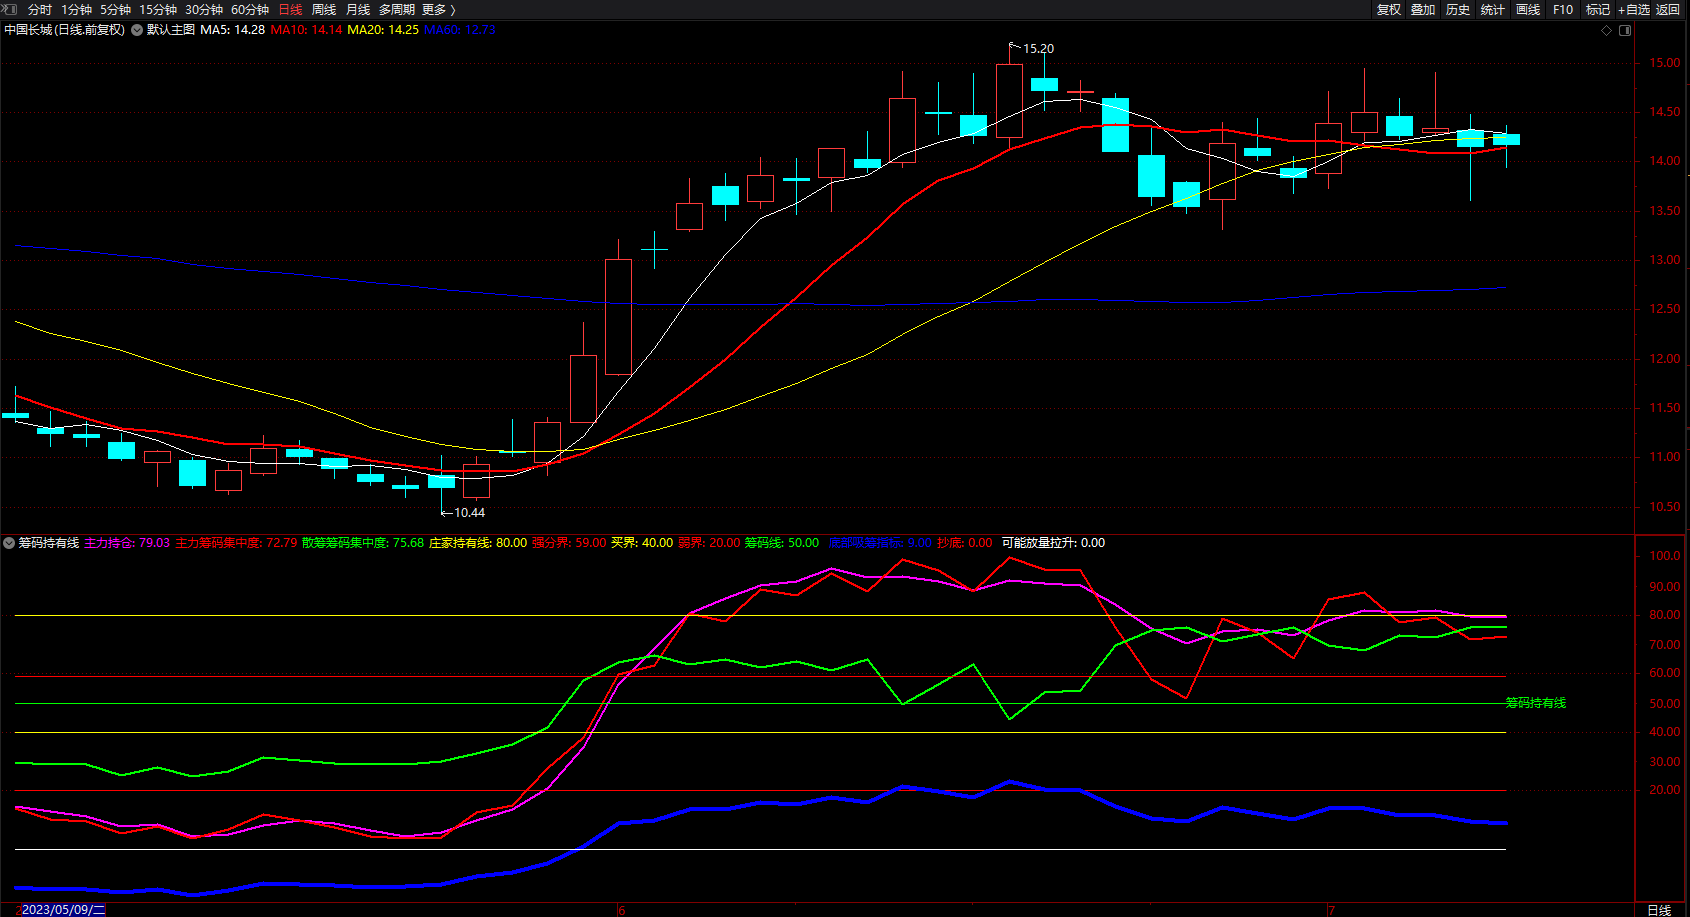Open the F10 company info button
This screenshot has width=1690, height=917.
pos(1563,10)
